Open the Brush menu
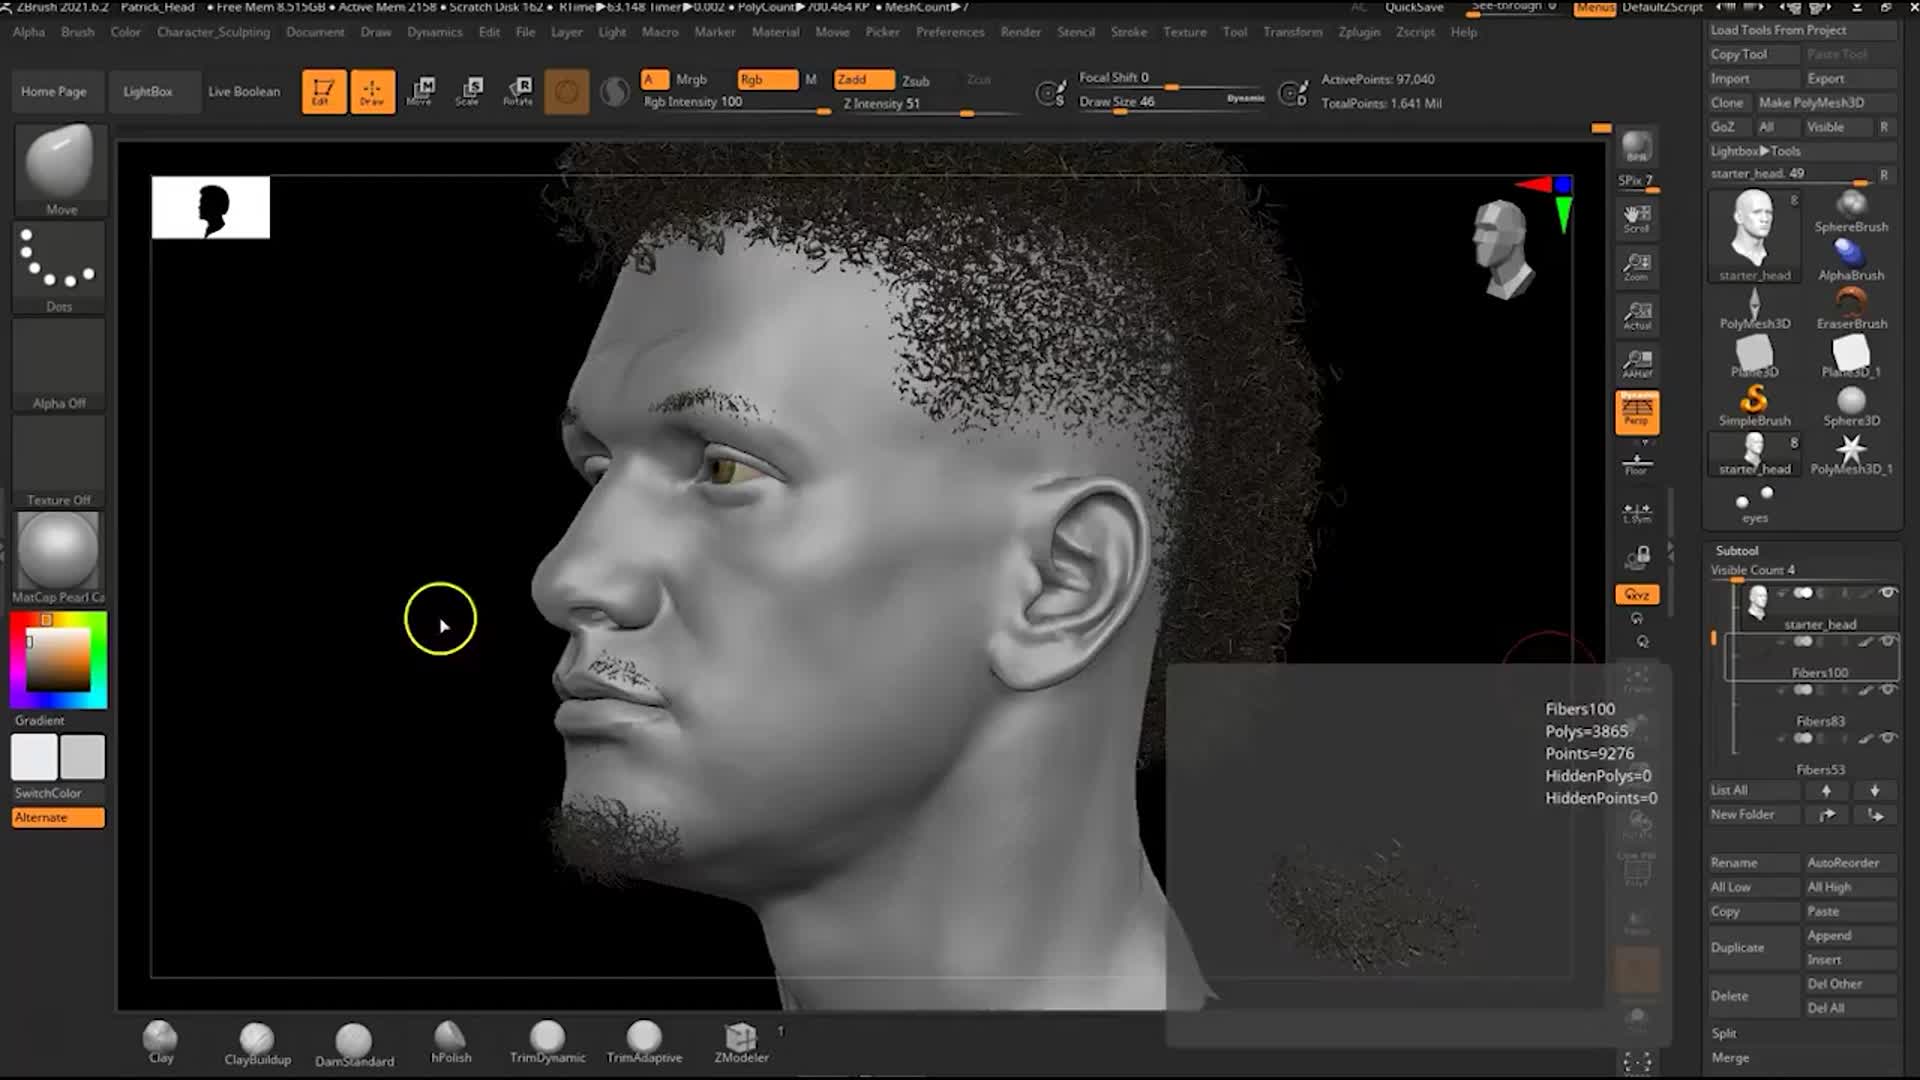The width and height of the screenshot is (1920, 1080). (x=77, y=32)
